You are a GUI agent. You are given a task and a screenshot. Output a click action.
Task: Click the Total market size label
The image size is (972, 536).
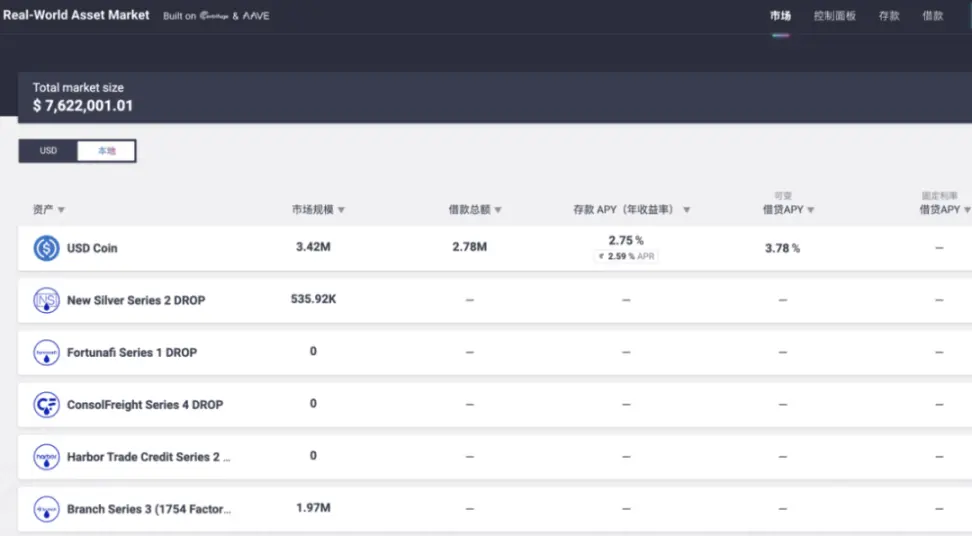[78, 87]
